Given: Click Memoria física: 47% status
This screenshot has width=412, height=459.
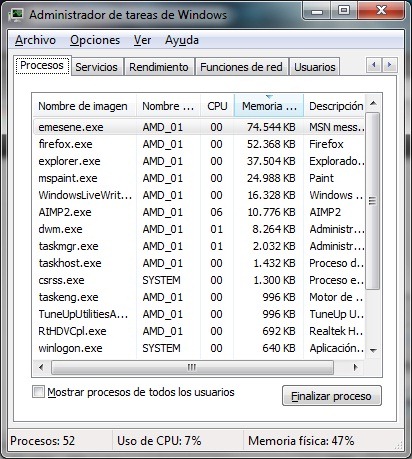Looking at the screenshot, I should pos(301,441).
